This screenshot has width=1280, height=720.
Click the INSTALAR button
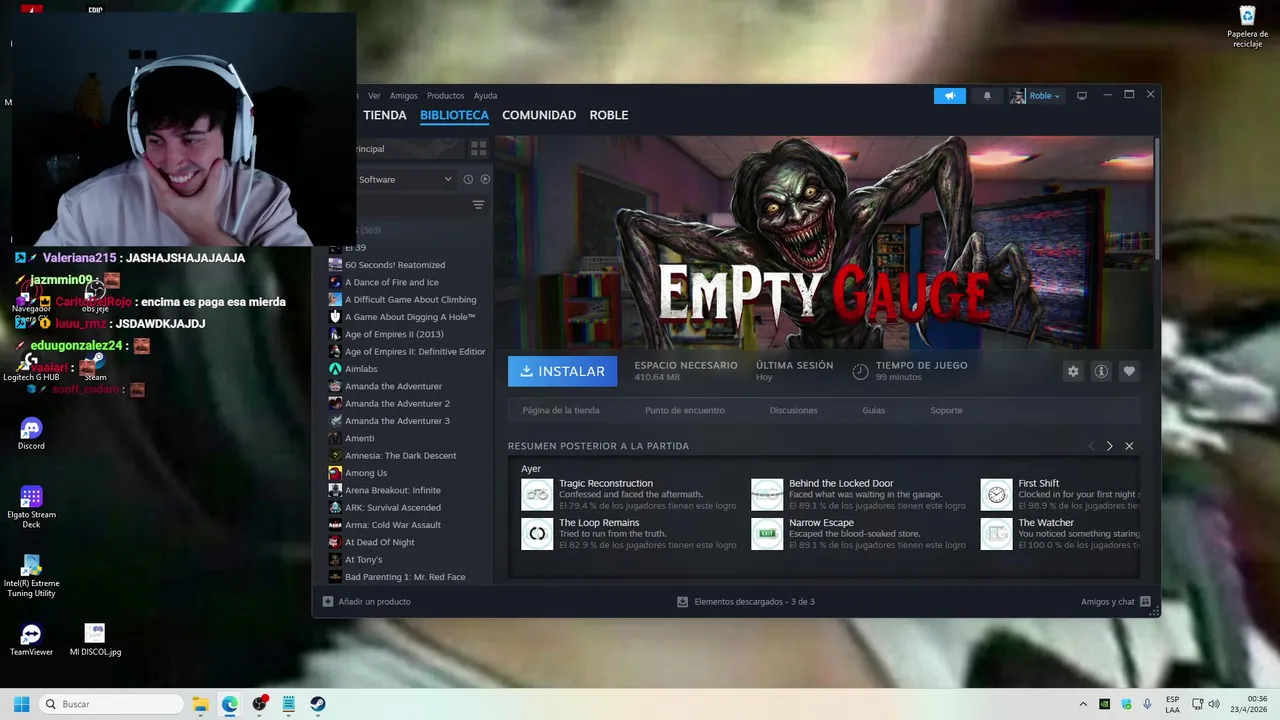562,371
